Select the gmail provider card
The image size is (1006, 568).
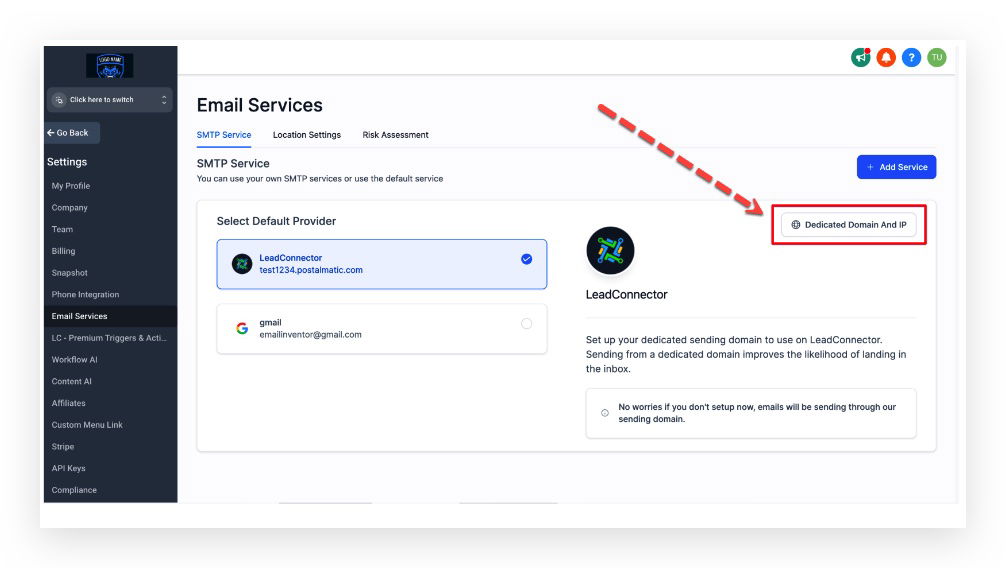pyautogui.click(x=382, y=329)
